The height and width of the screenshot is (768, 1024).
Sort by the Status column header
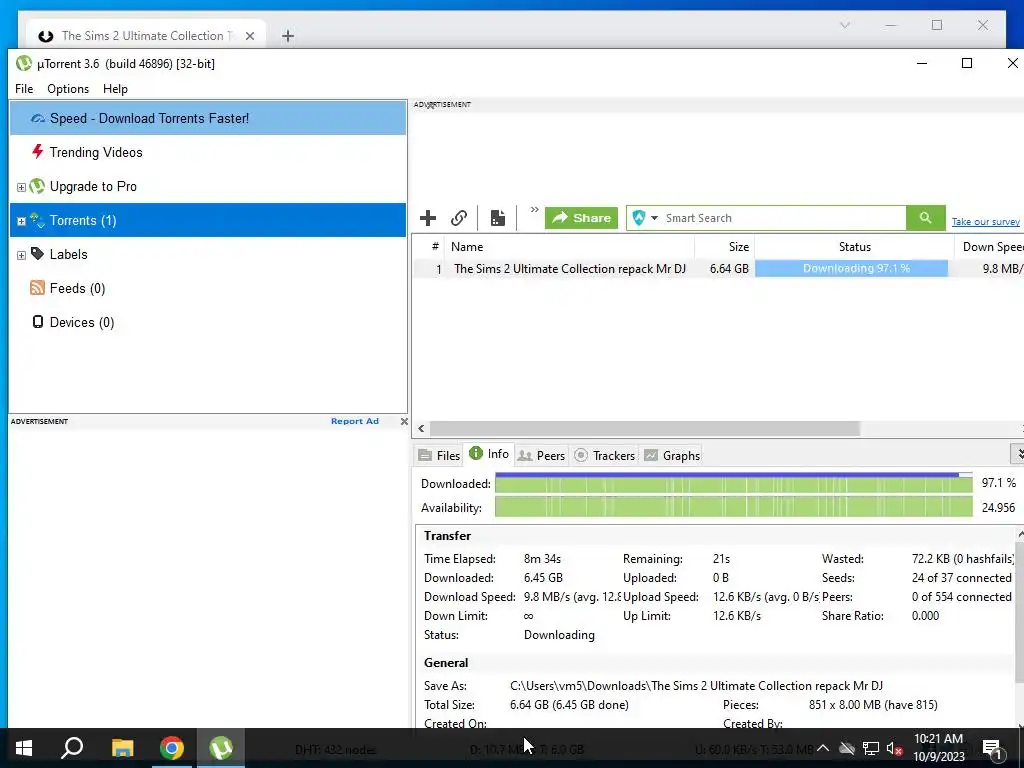coord(854,247)
